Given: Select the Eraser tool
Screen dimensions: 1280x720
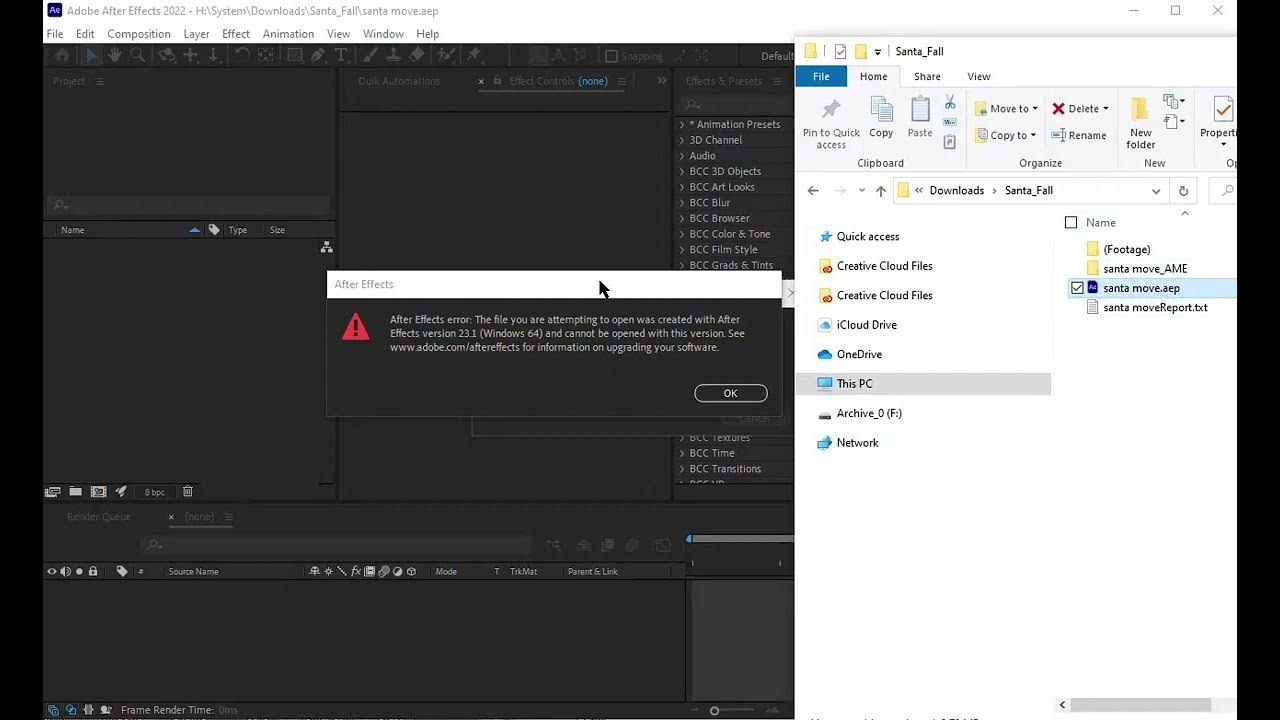Looking at the screenshot, I should (x=416, y=56).
